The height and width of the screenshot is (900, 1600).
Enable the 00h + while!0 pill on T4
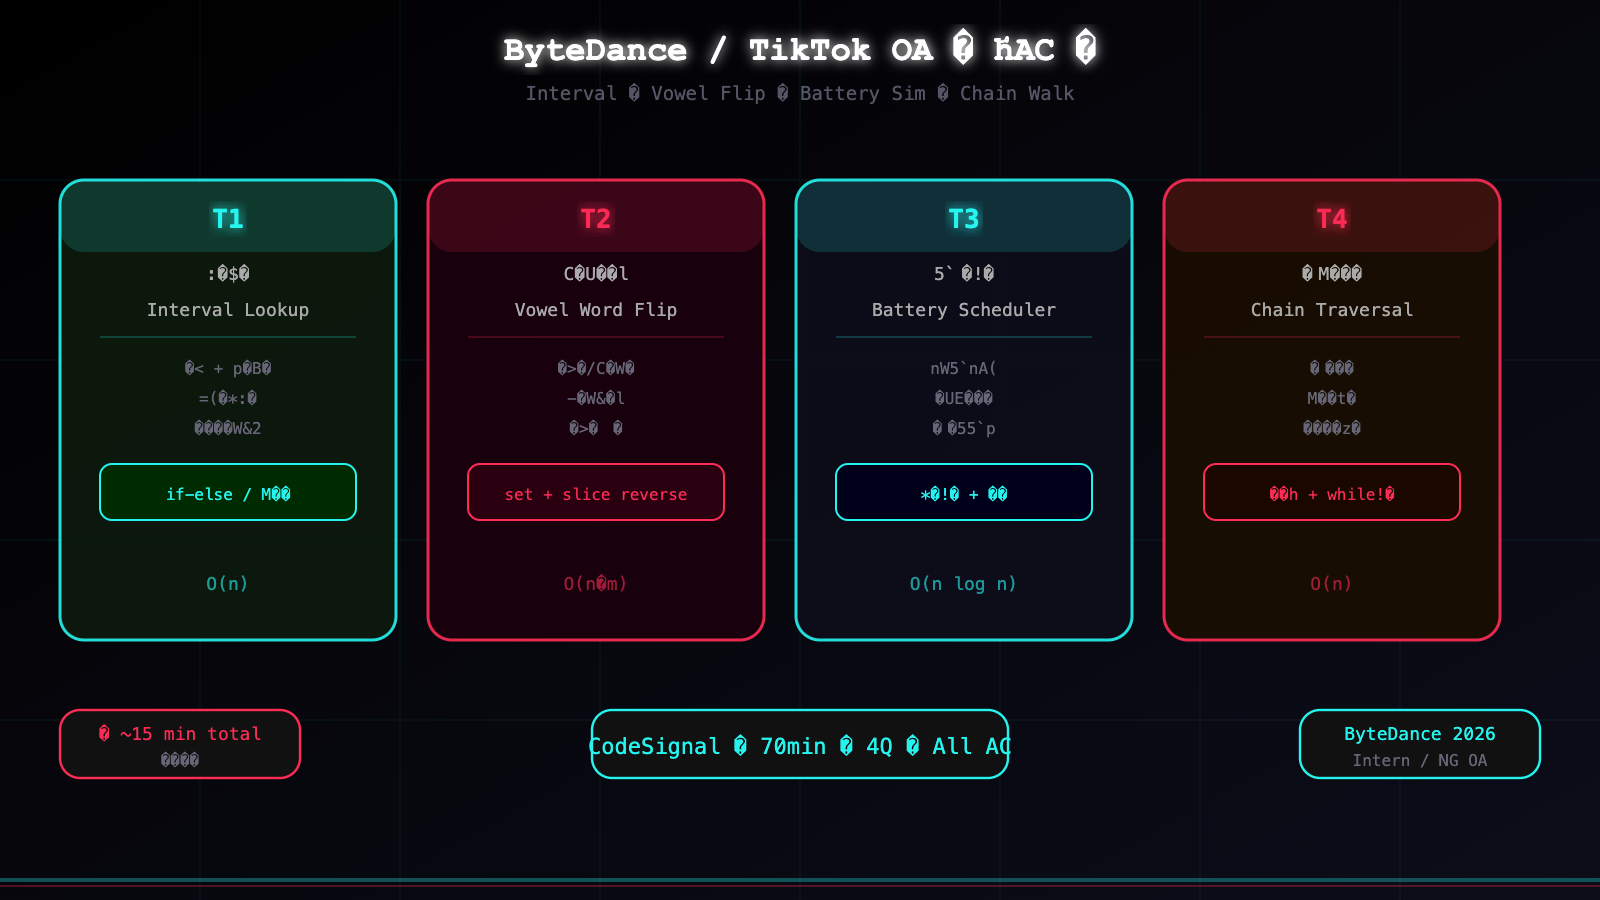[1331, 492]
